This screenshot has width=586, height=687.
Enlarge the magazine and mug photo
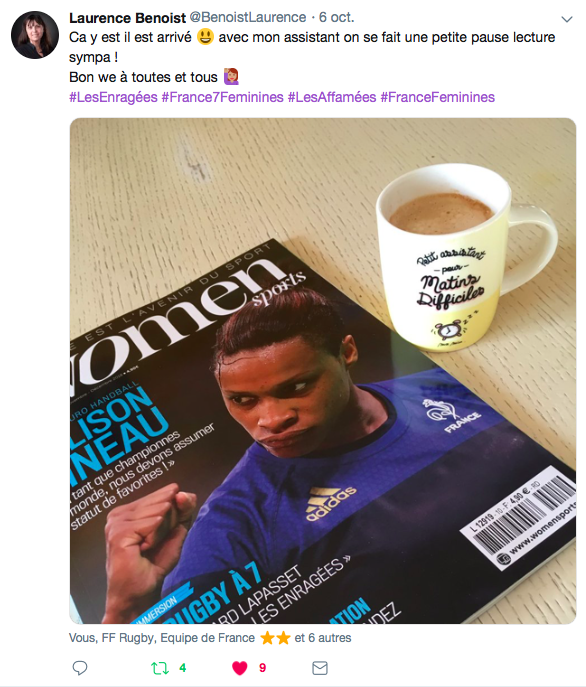click(323, 371)
